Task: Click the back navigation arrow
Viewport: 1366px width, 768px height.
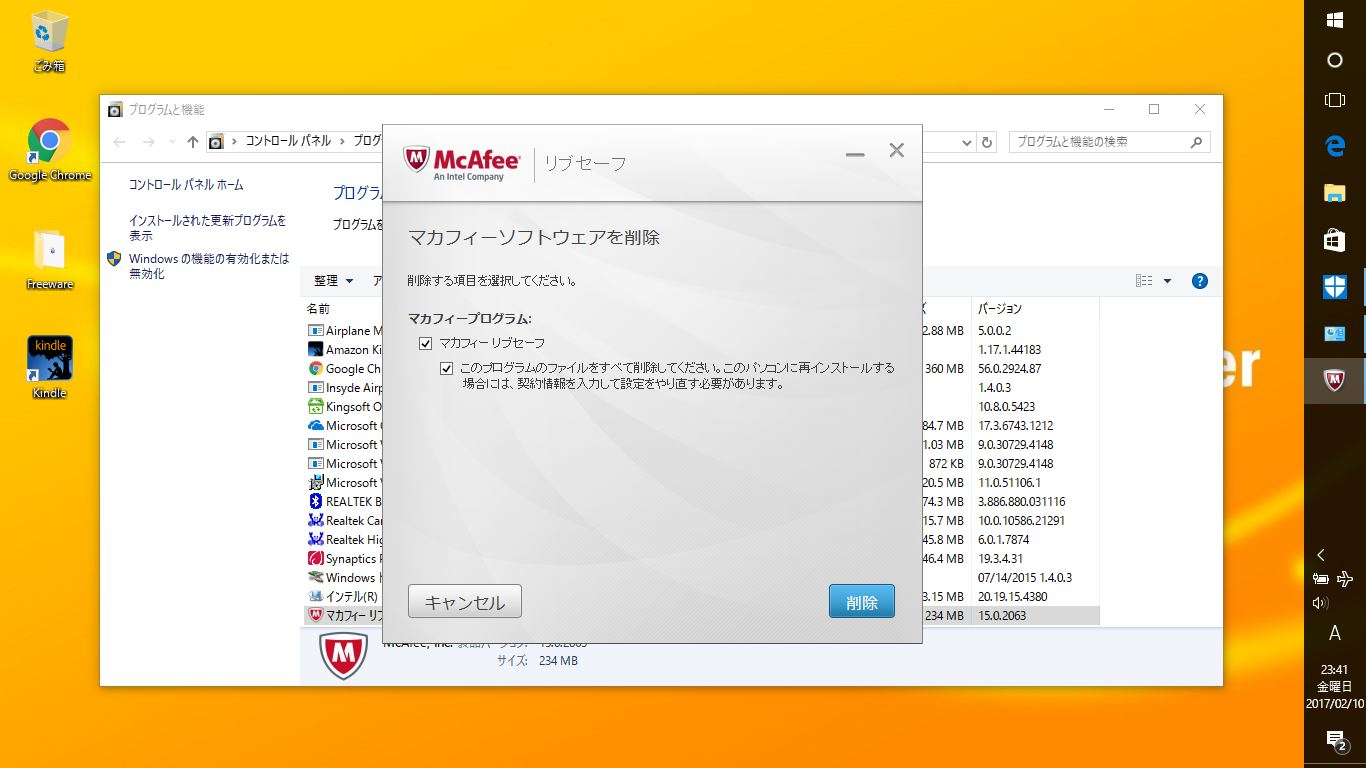Action: [x=120, y=142]
